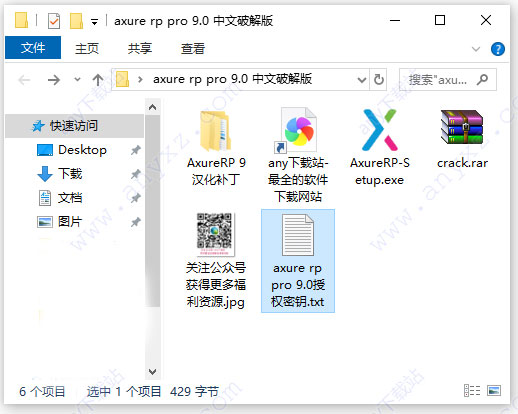Viewport: 518px width, 414px height.
Task: Select the AxureRP-Setup.exe file icon
Action: click(x=380, y=130)
